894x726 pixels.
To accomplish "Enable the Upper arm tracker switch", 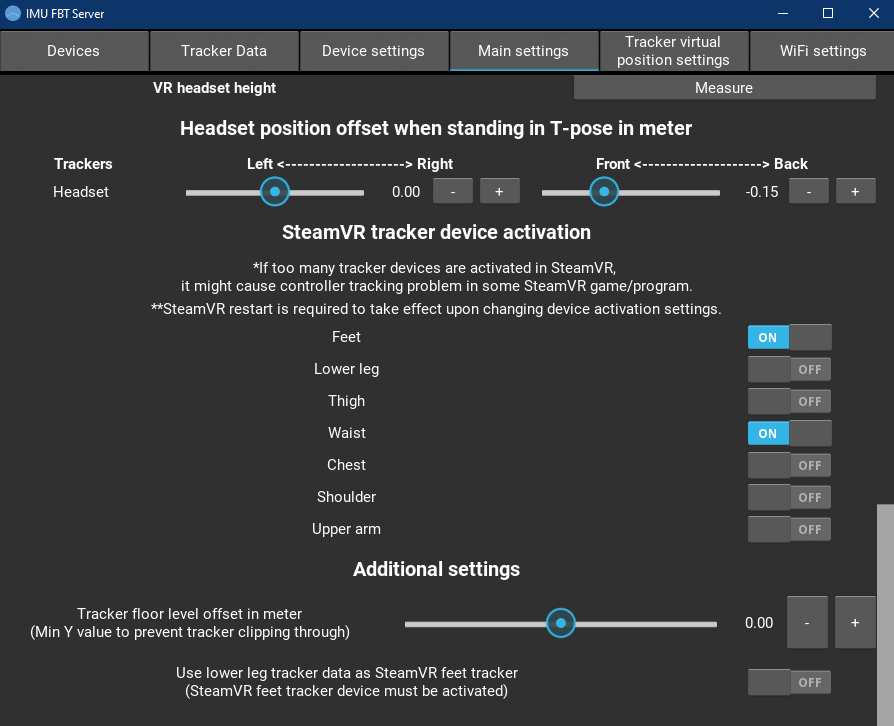I will pos(790,529).
